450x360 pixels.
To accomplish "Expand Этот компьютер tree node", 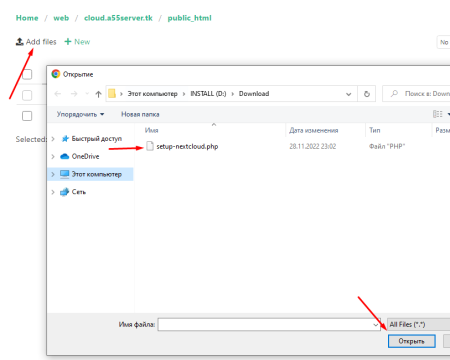I will tap(53, 174).
